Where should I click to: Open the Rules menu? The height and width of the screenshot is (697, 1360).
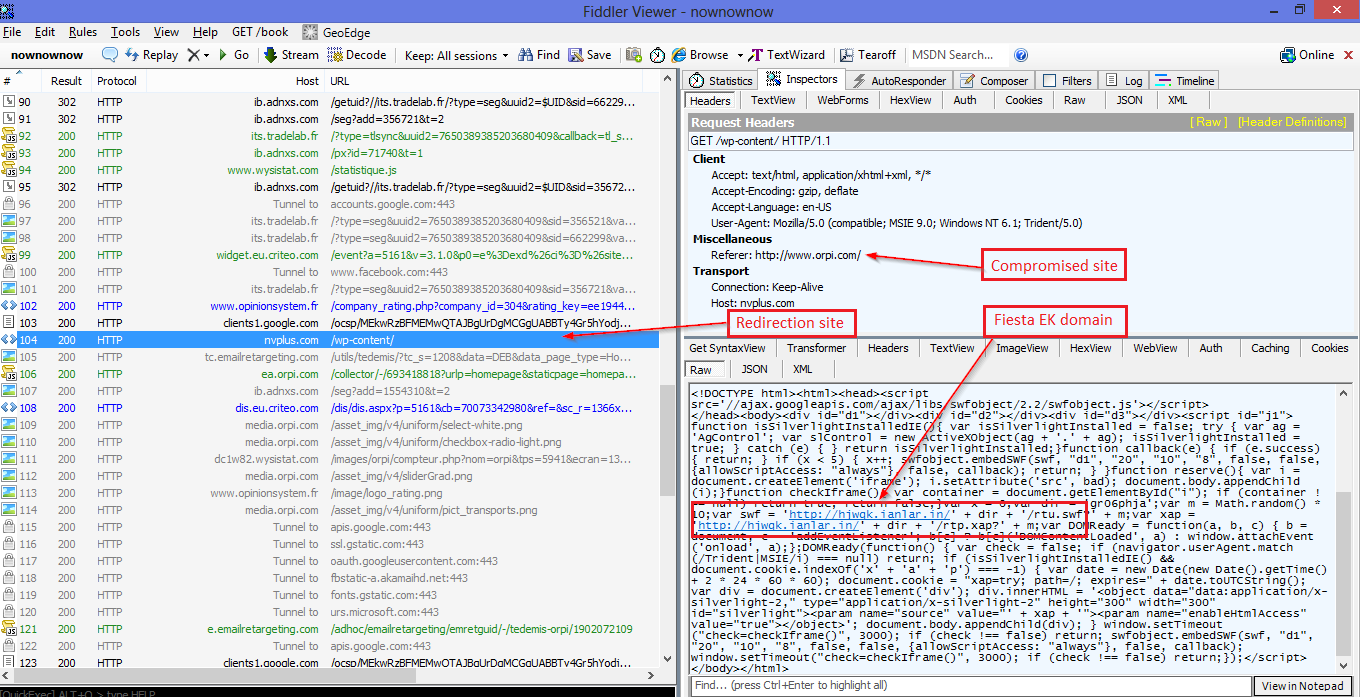(82, 32)
